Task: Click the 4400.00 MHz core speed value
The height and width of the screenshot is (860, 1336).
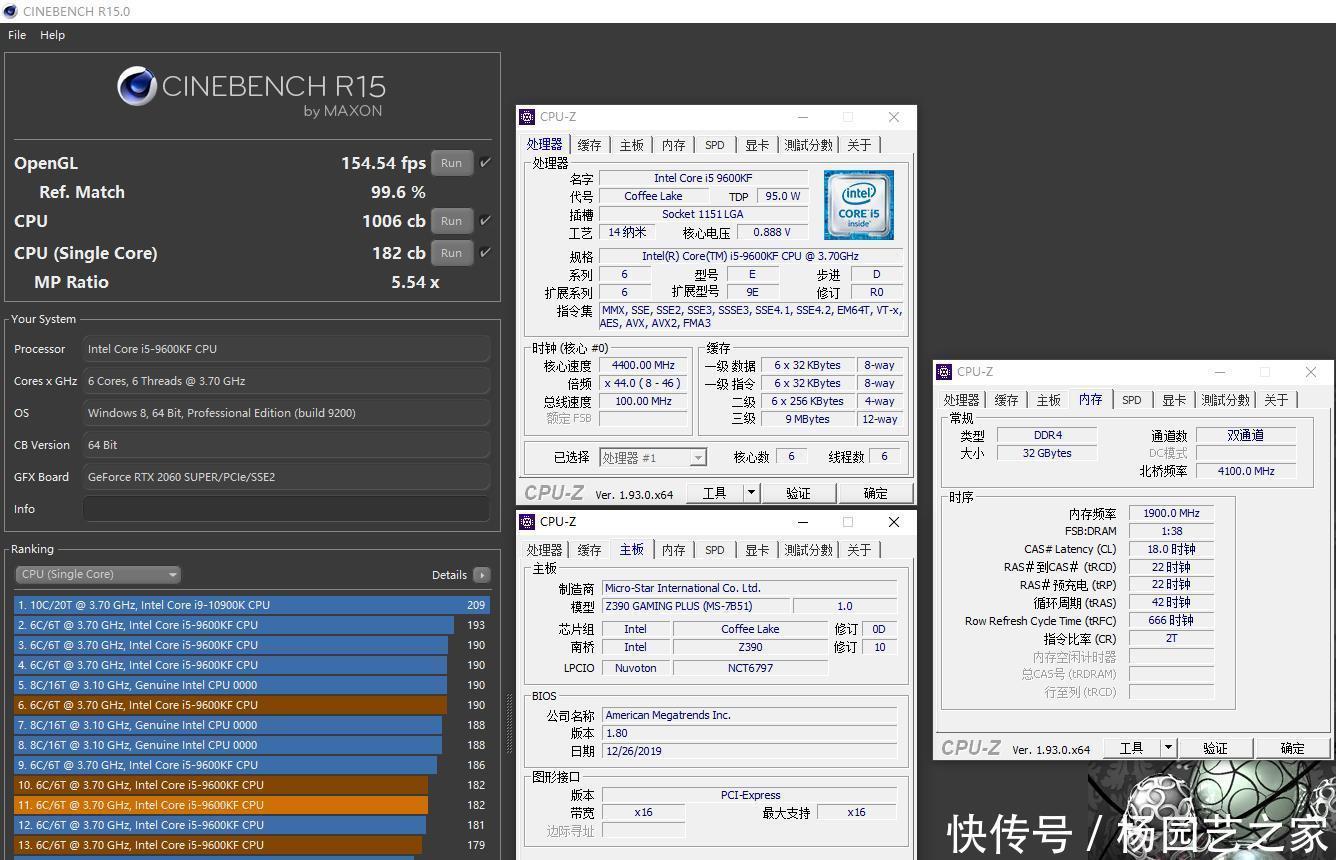Action: point(642,366)
